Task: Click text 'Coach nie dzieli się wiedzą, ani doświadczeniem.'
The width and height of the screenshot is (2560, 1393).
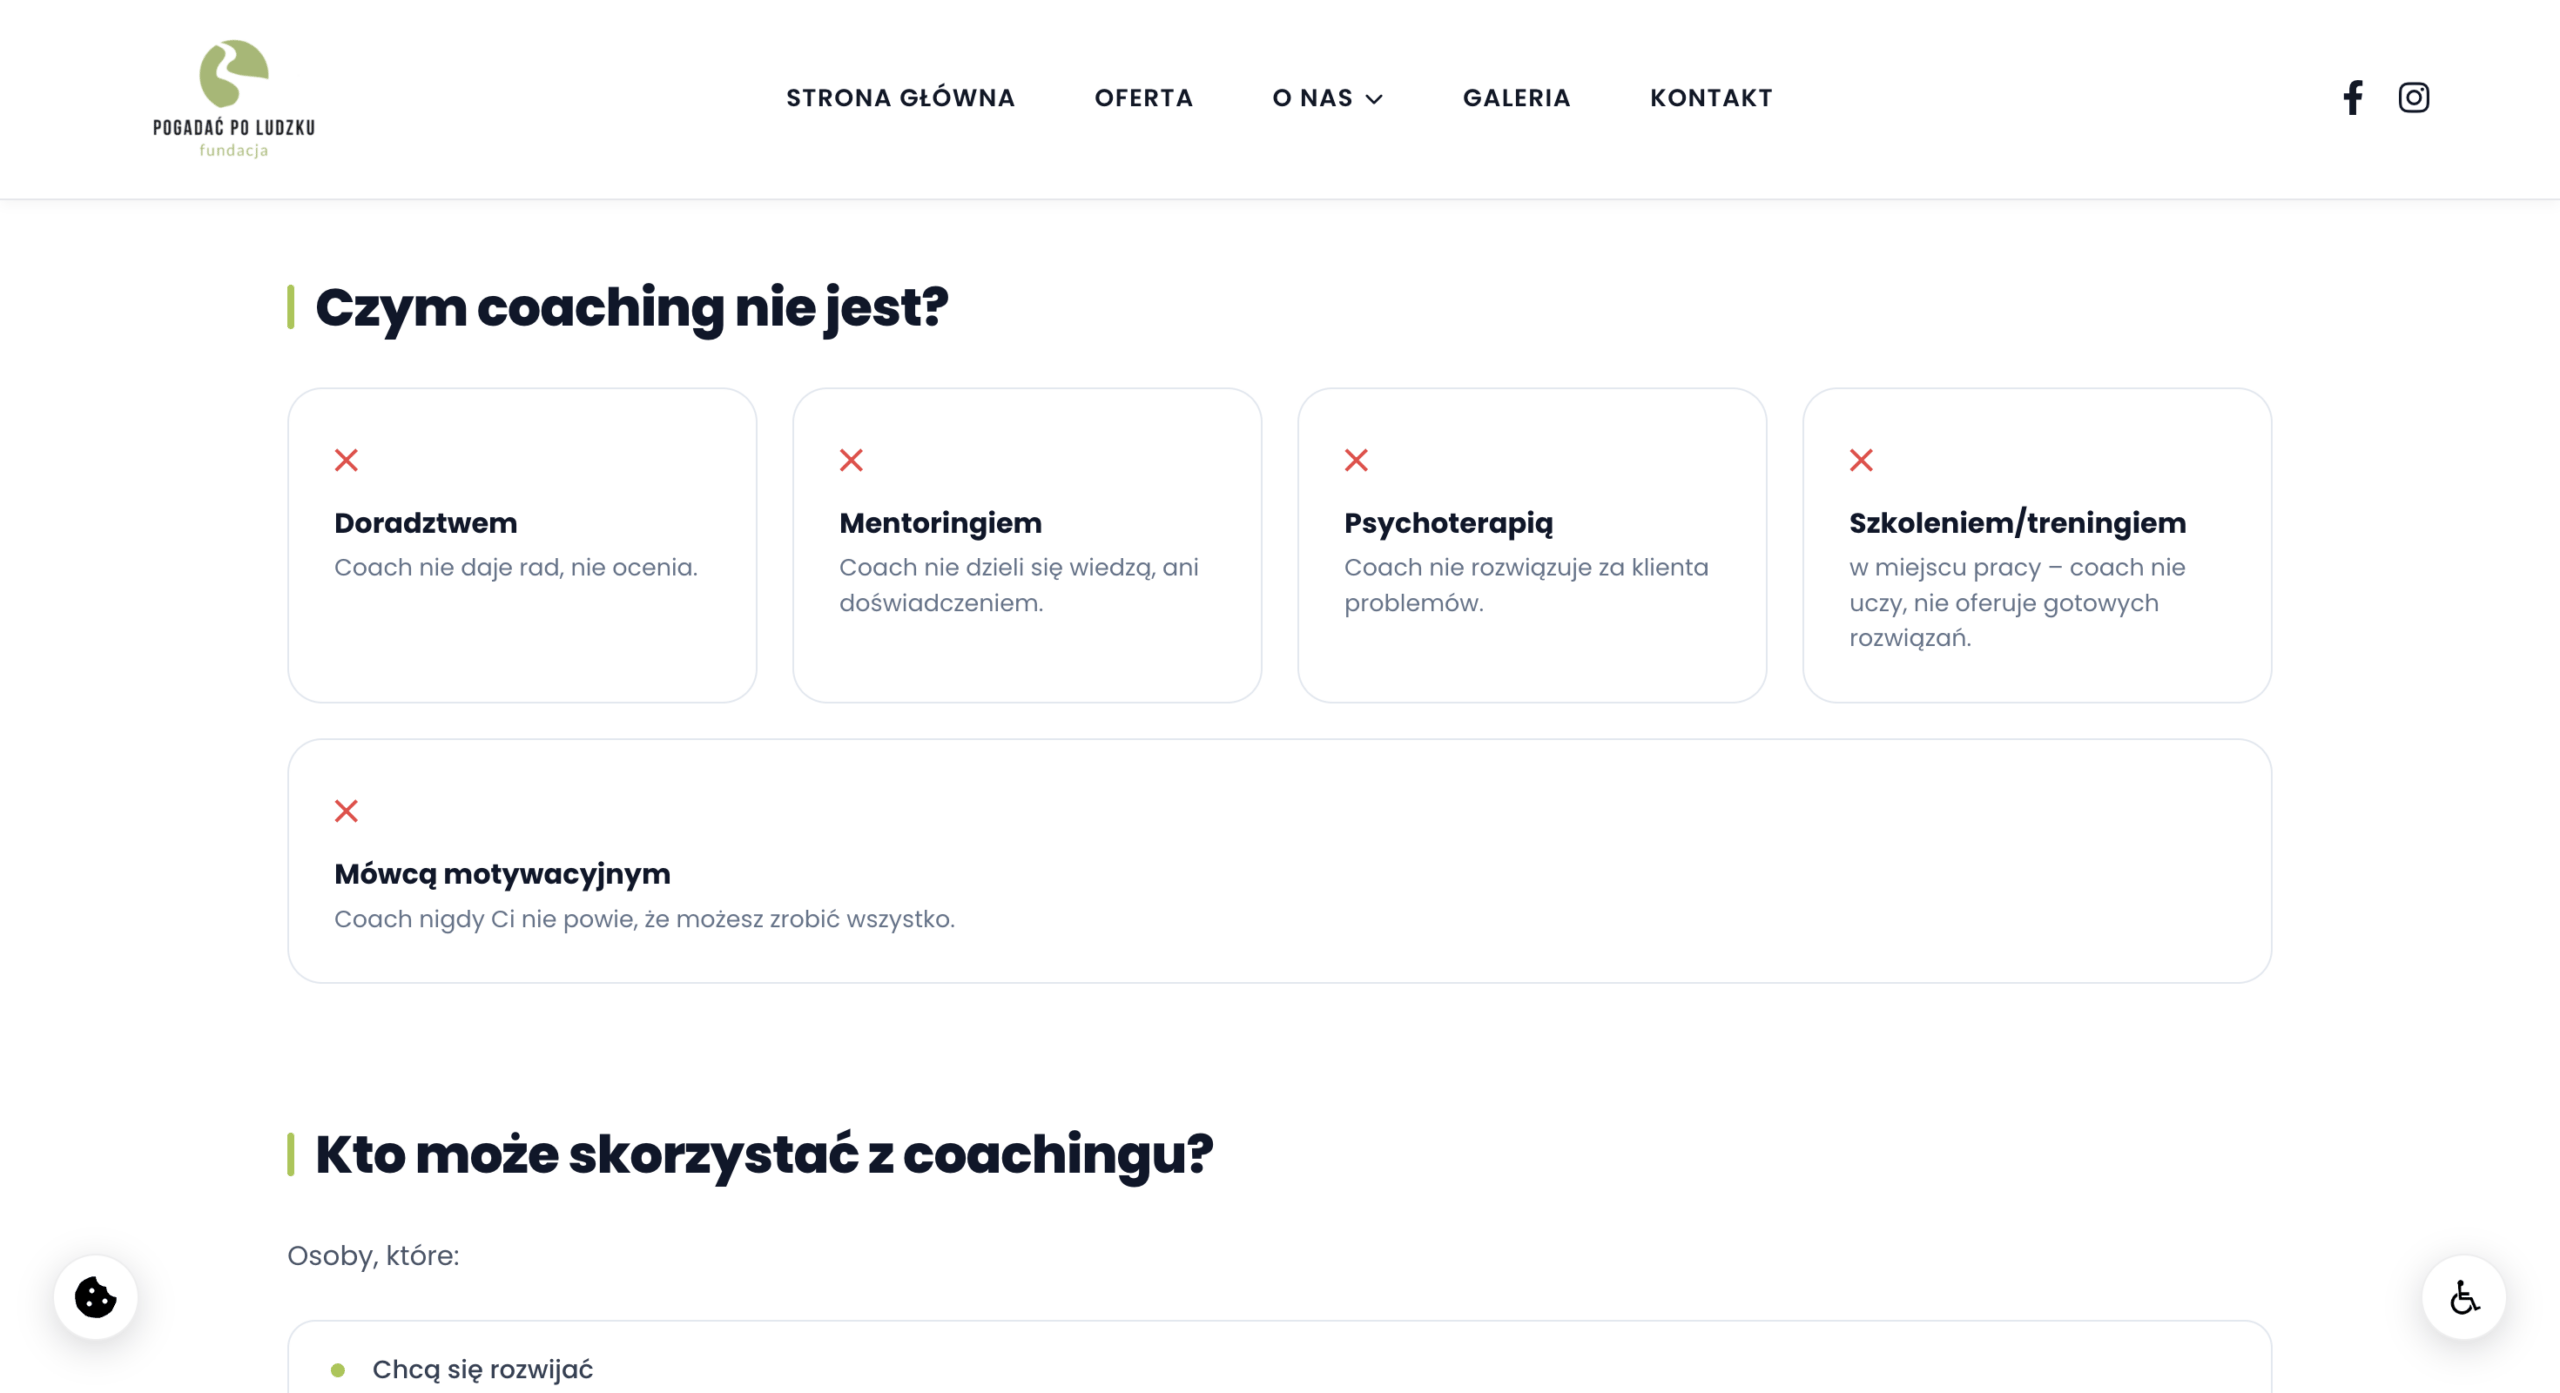Action: point(1019,585)
